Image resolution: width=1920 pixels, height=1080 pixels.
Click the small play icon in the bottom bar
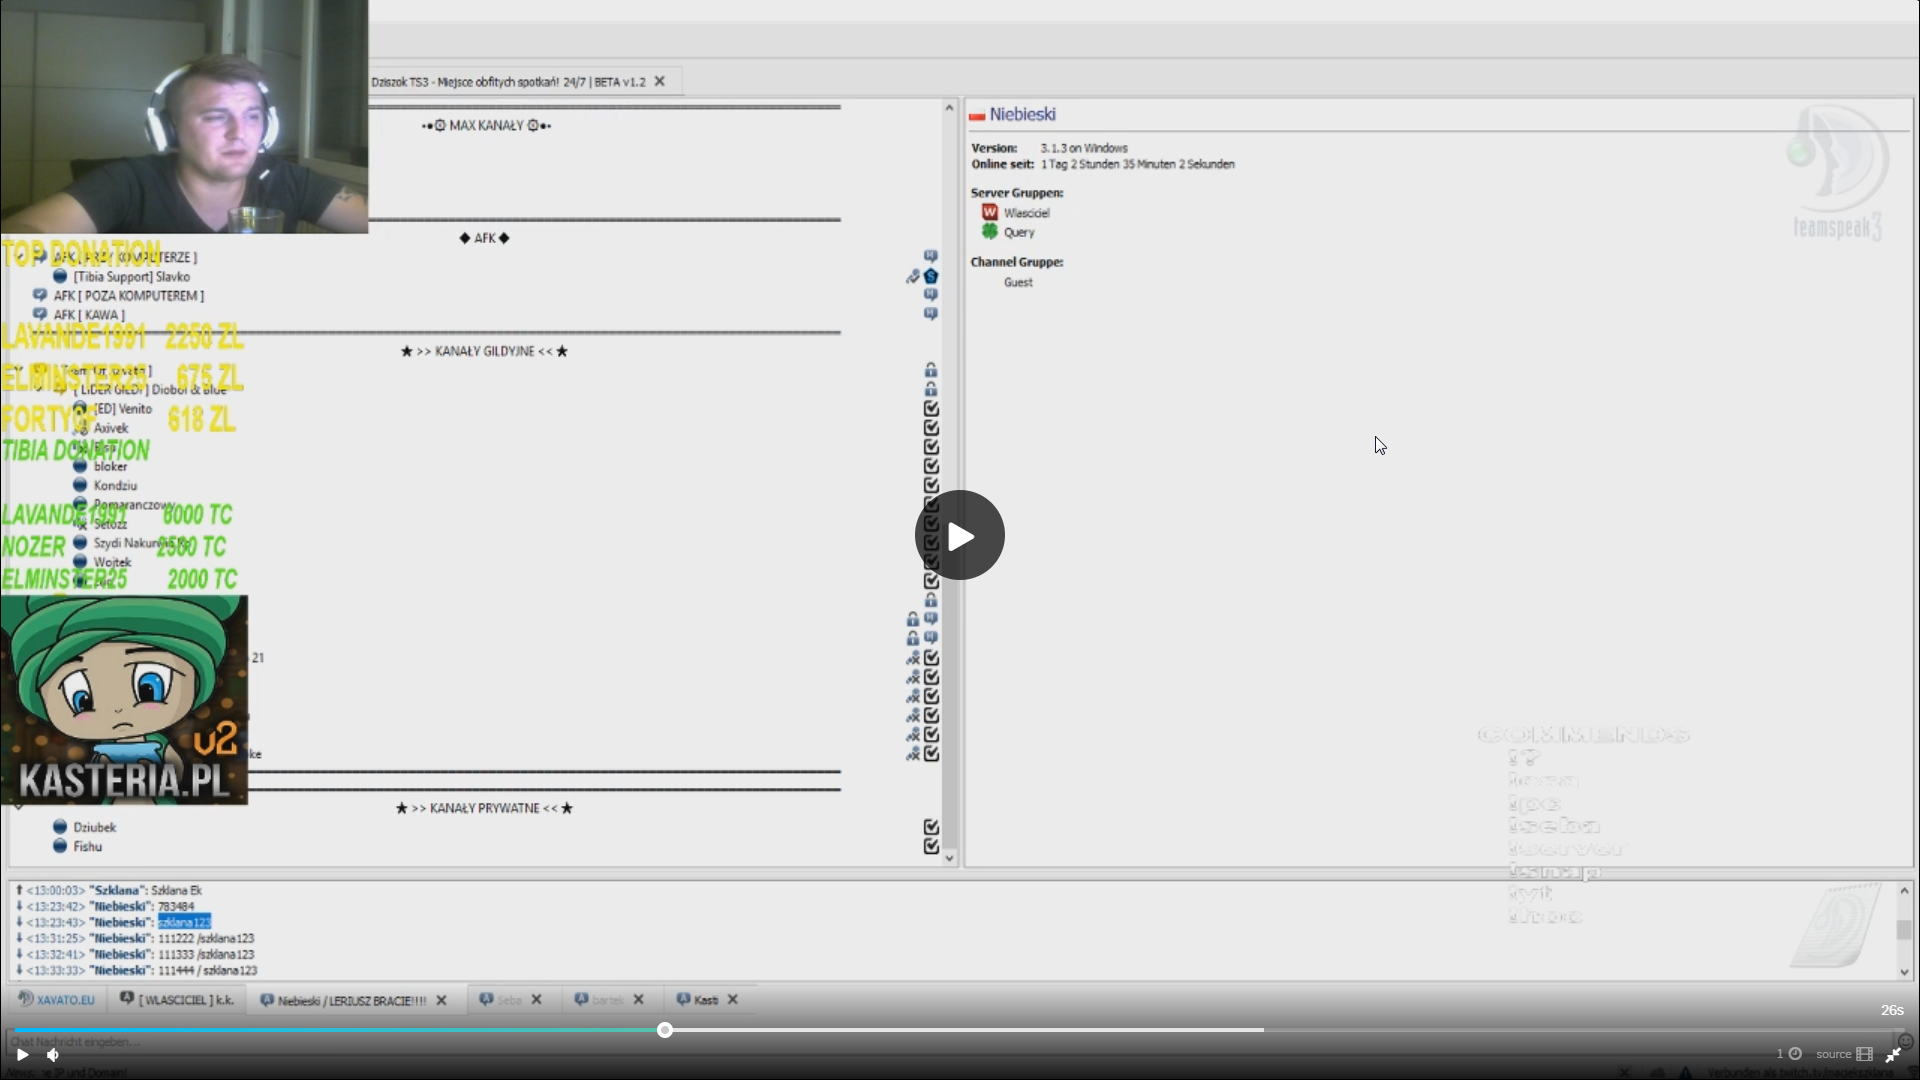(22, 1054)
